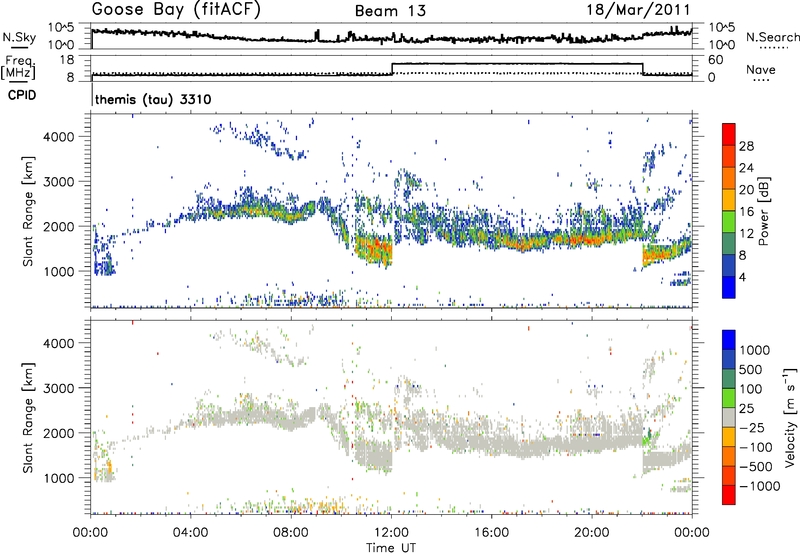
Task: Click the 'CPID' row label
Action: (22, 95)
